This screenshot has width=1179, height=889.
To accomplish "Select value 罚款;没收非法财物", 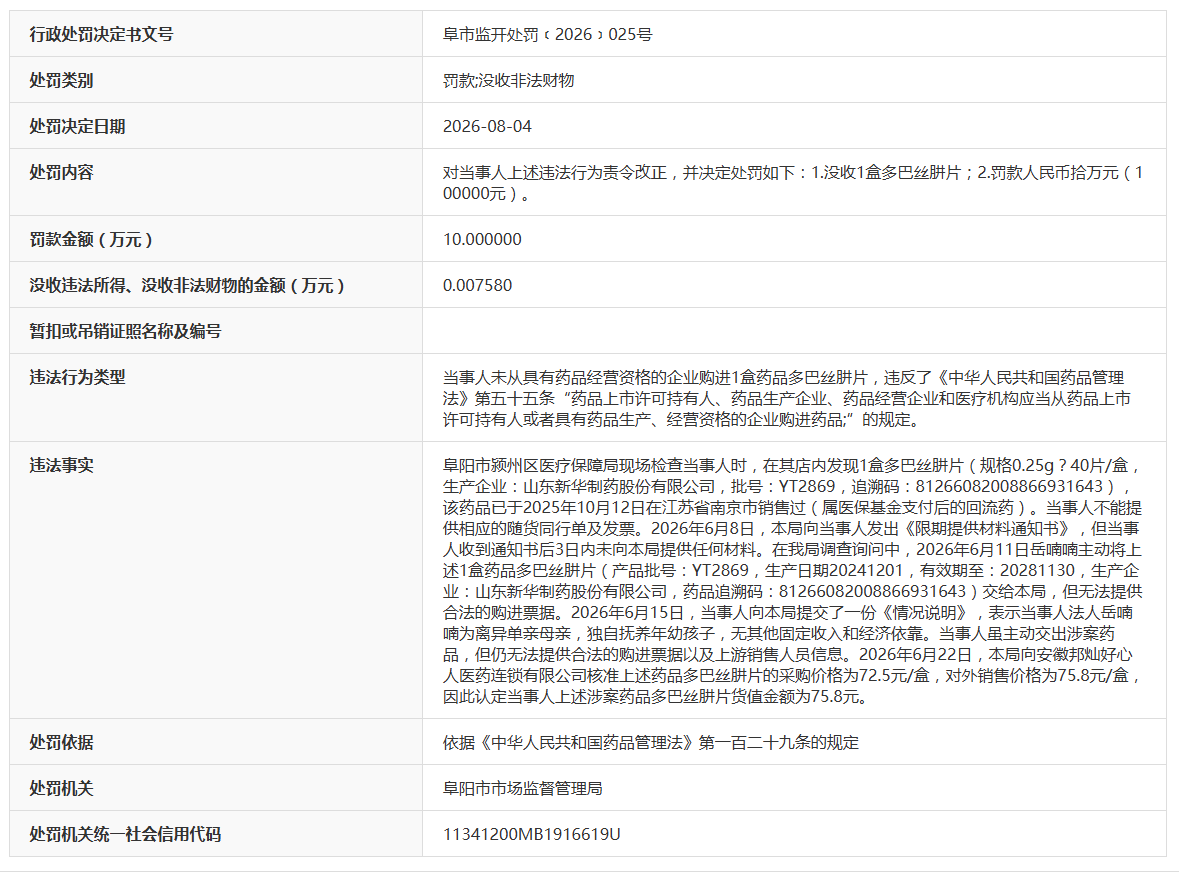I will click(x=508, y=80).
